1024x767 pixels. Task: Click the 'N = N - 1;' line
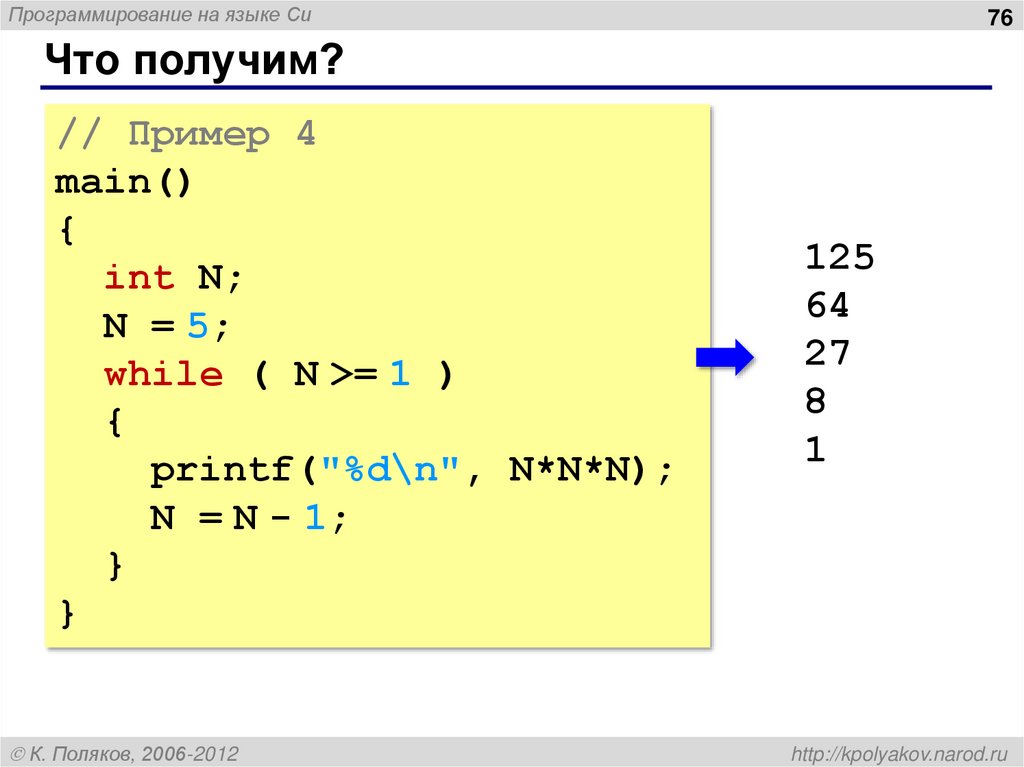coord(248,518)
